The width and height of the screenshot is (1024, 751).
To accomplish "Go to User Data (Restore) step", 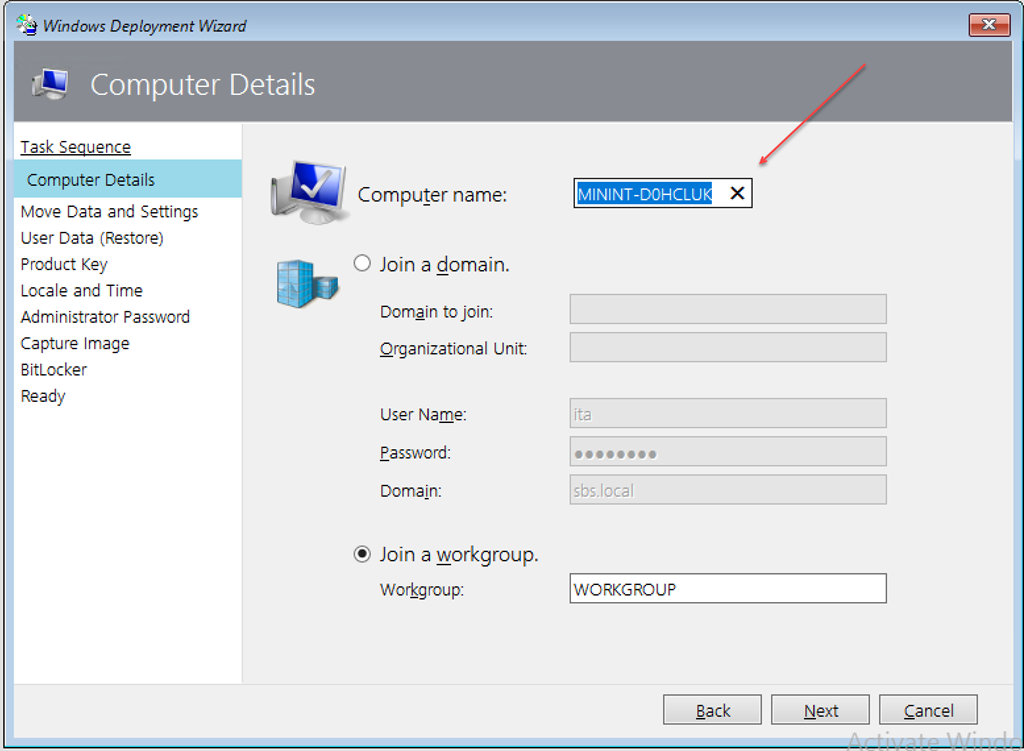I will [92, 238].
